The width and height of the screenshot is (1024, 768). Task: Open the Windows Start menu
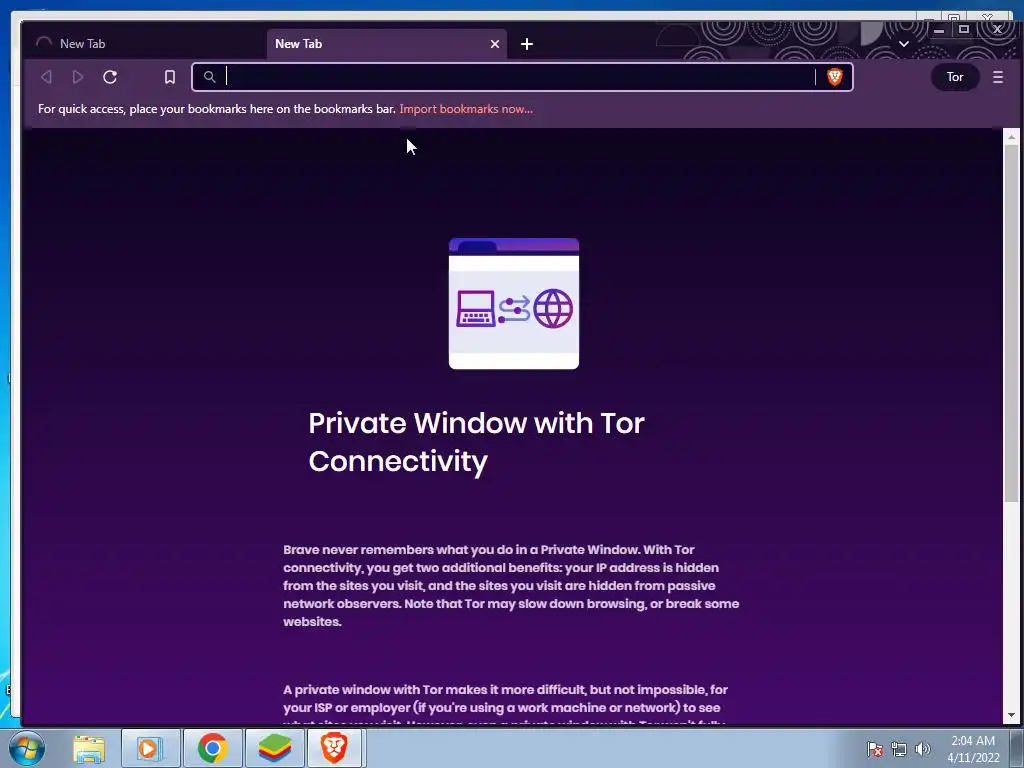(x=26, y=748)
